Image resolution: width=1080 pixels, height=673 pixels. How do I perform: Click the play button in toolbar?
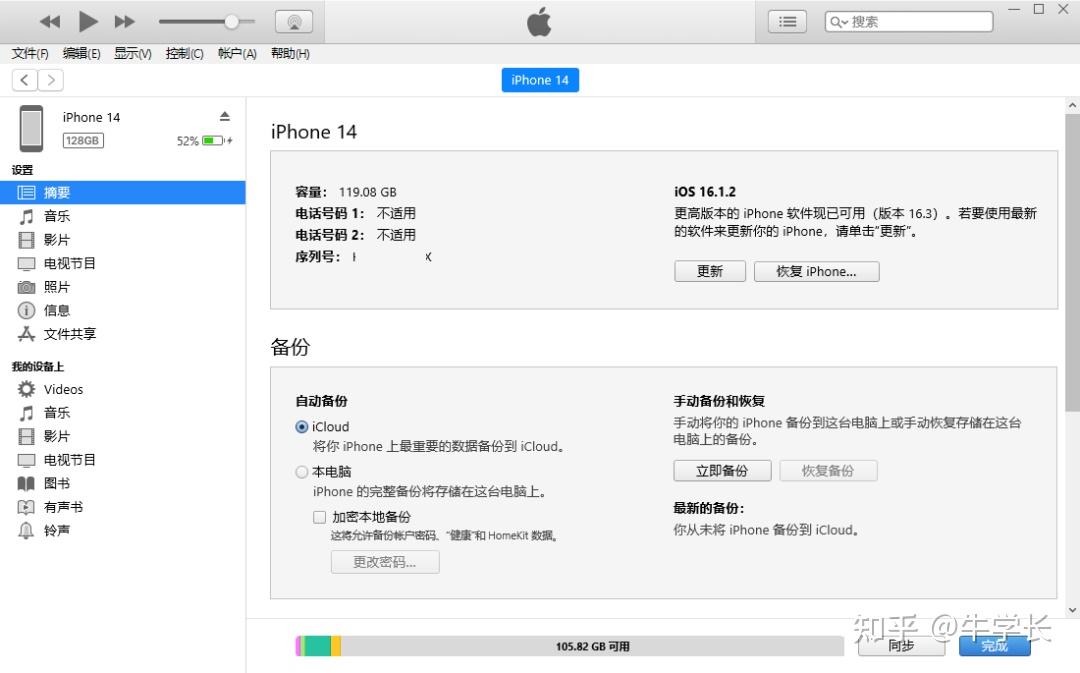(x=87, y=21)
